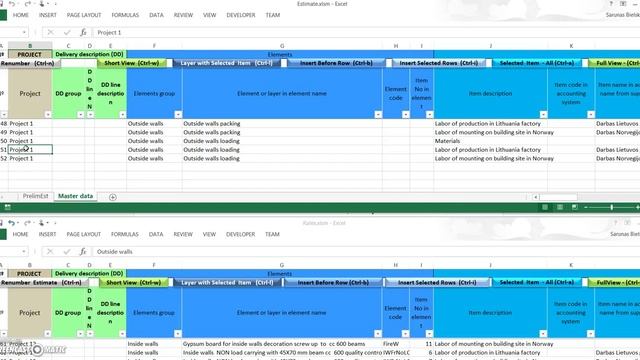The image size is (640, 360).
Task: Open Name Box dropdown in top window
Action: (x=24, y=32)
